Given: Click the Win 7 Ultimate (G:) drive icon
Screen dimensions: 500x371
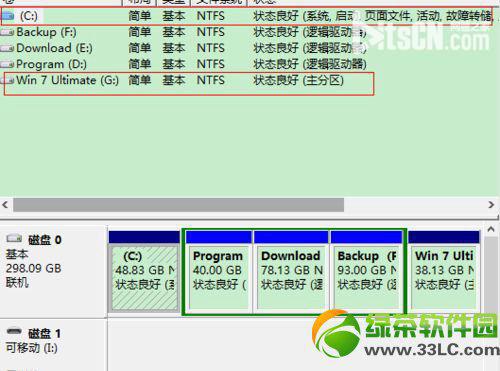Looking at the screenshot, I should click(7, 80).
